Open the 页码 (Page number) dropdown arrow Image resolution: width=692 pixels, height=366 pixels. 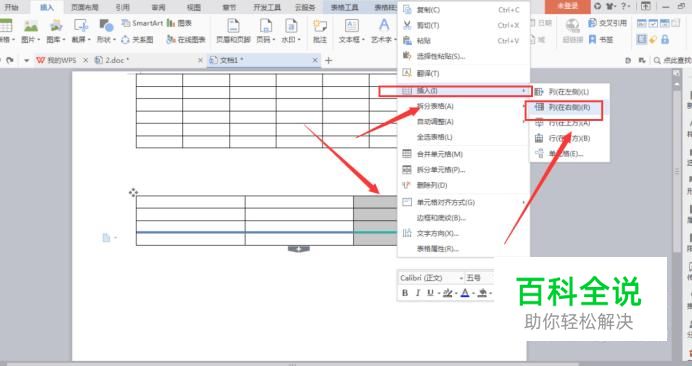coord(275,40)
